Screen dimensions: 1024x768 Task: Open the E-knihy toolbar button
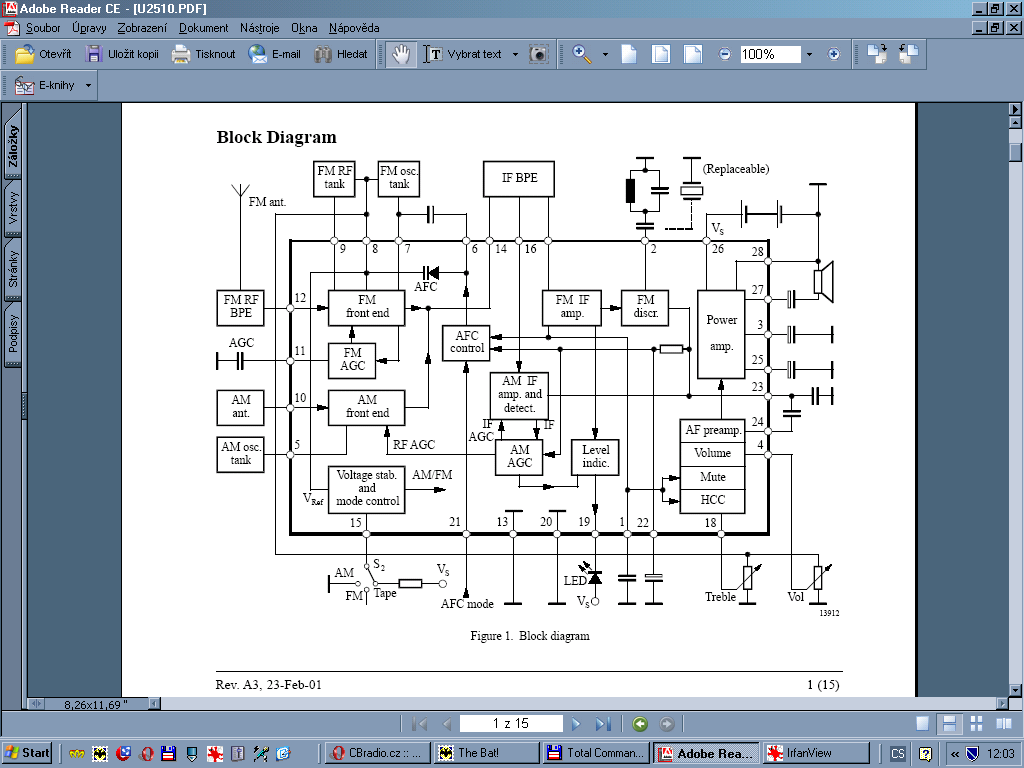tap(44, 86)
